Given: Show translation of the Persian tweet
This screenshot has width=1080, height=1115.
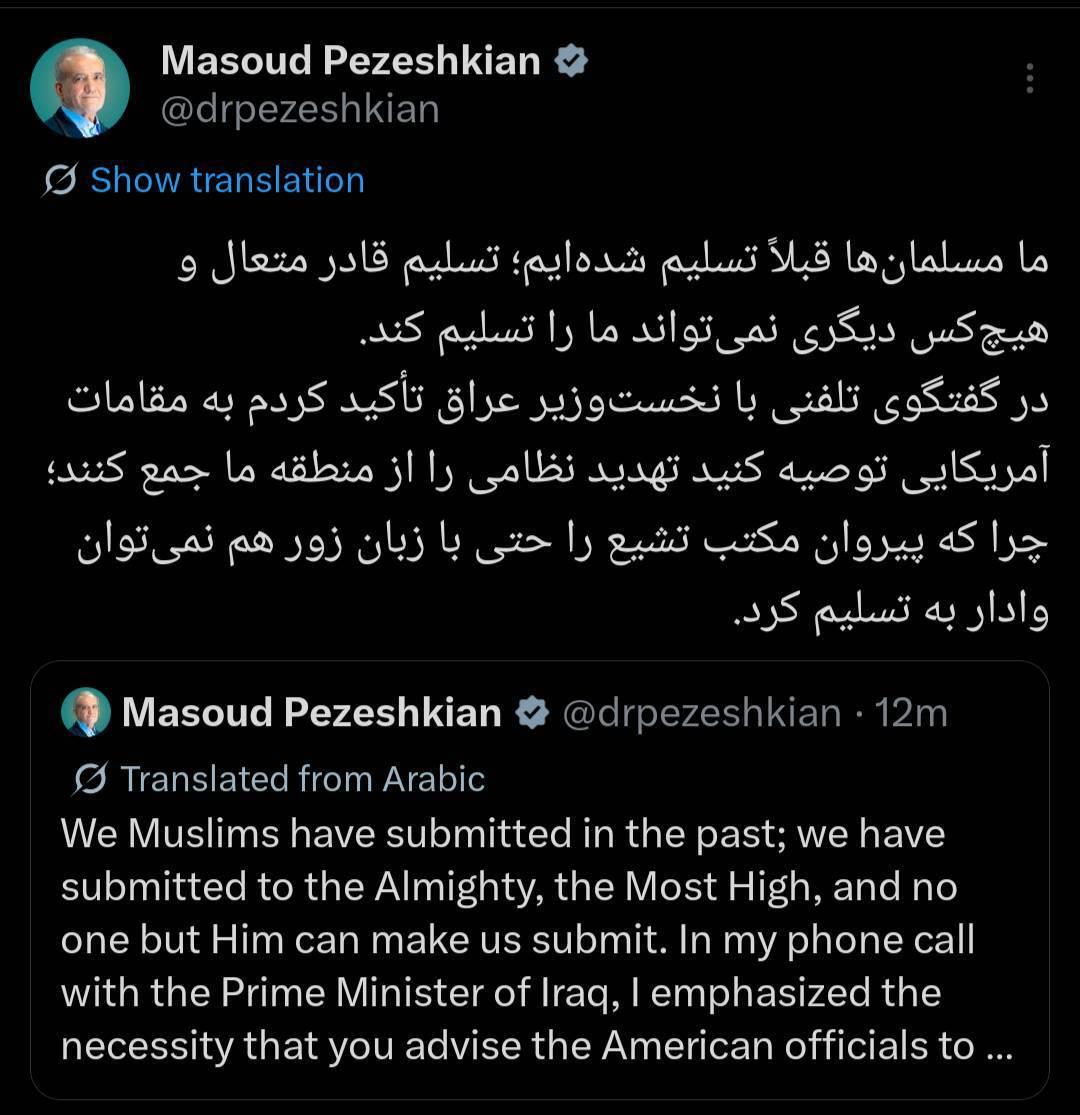Looking at the screenshot, I should [228, 180].
